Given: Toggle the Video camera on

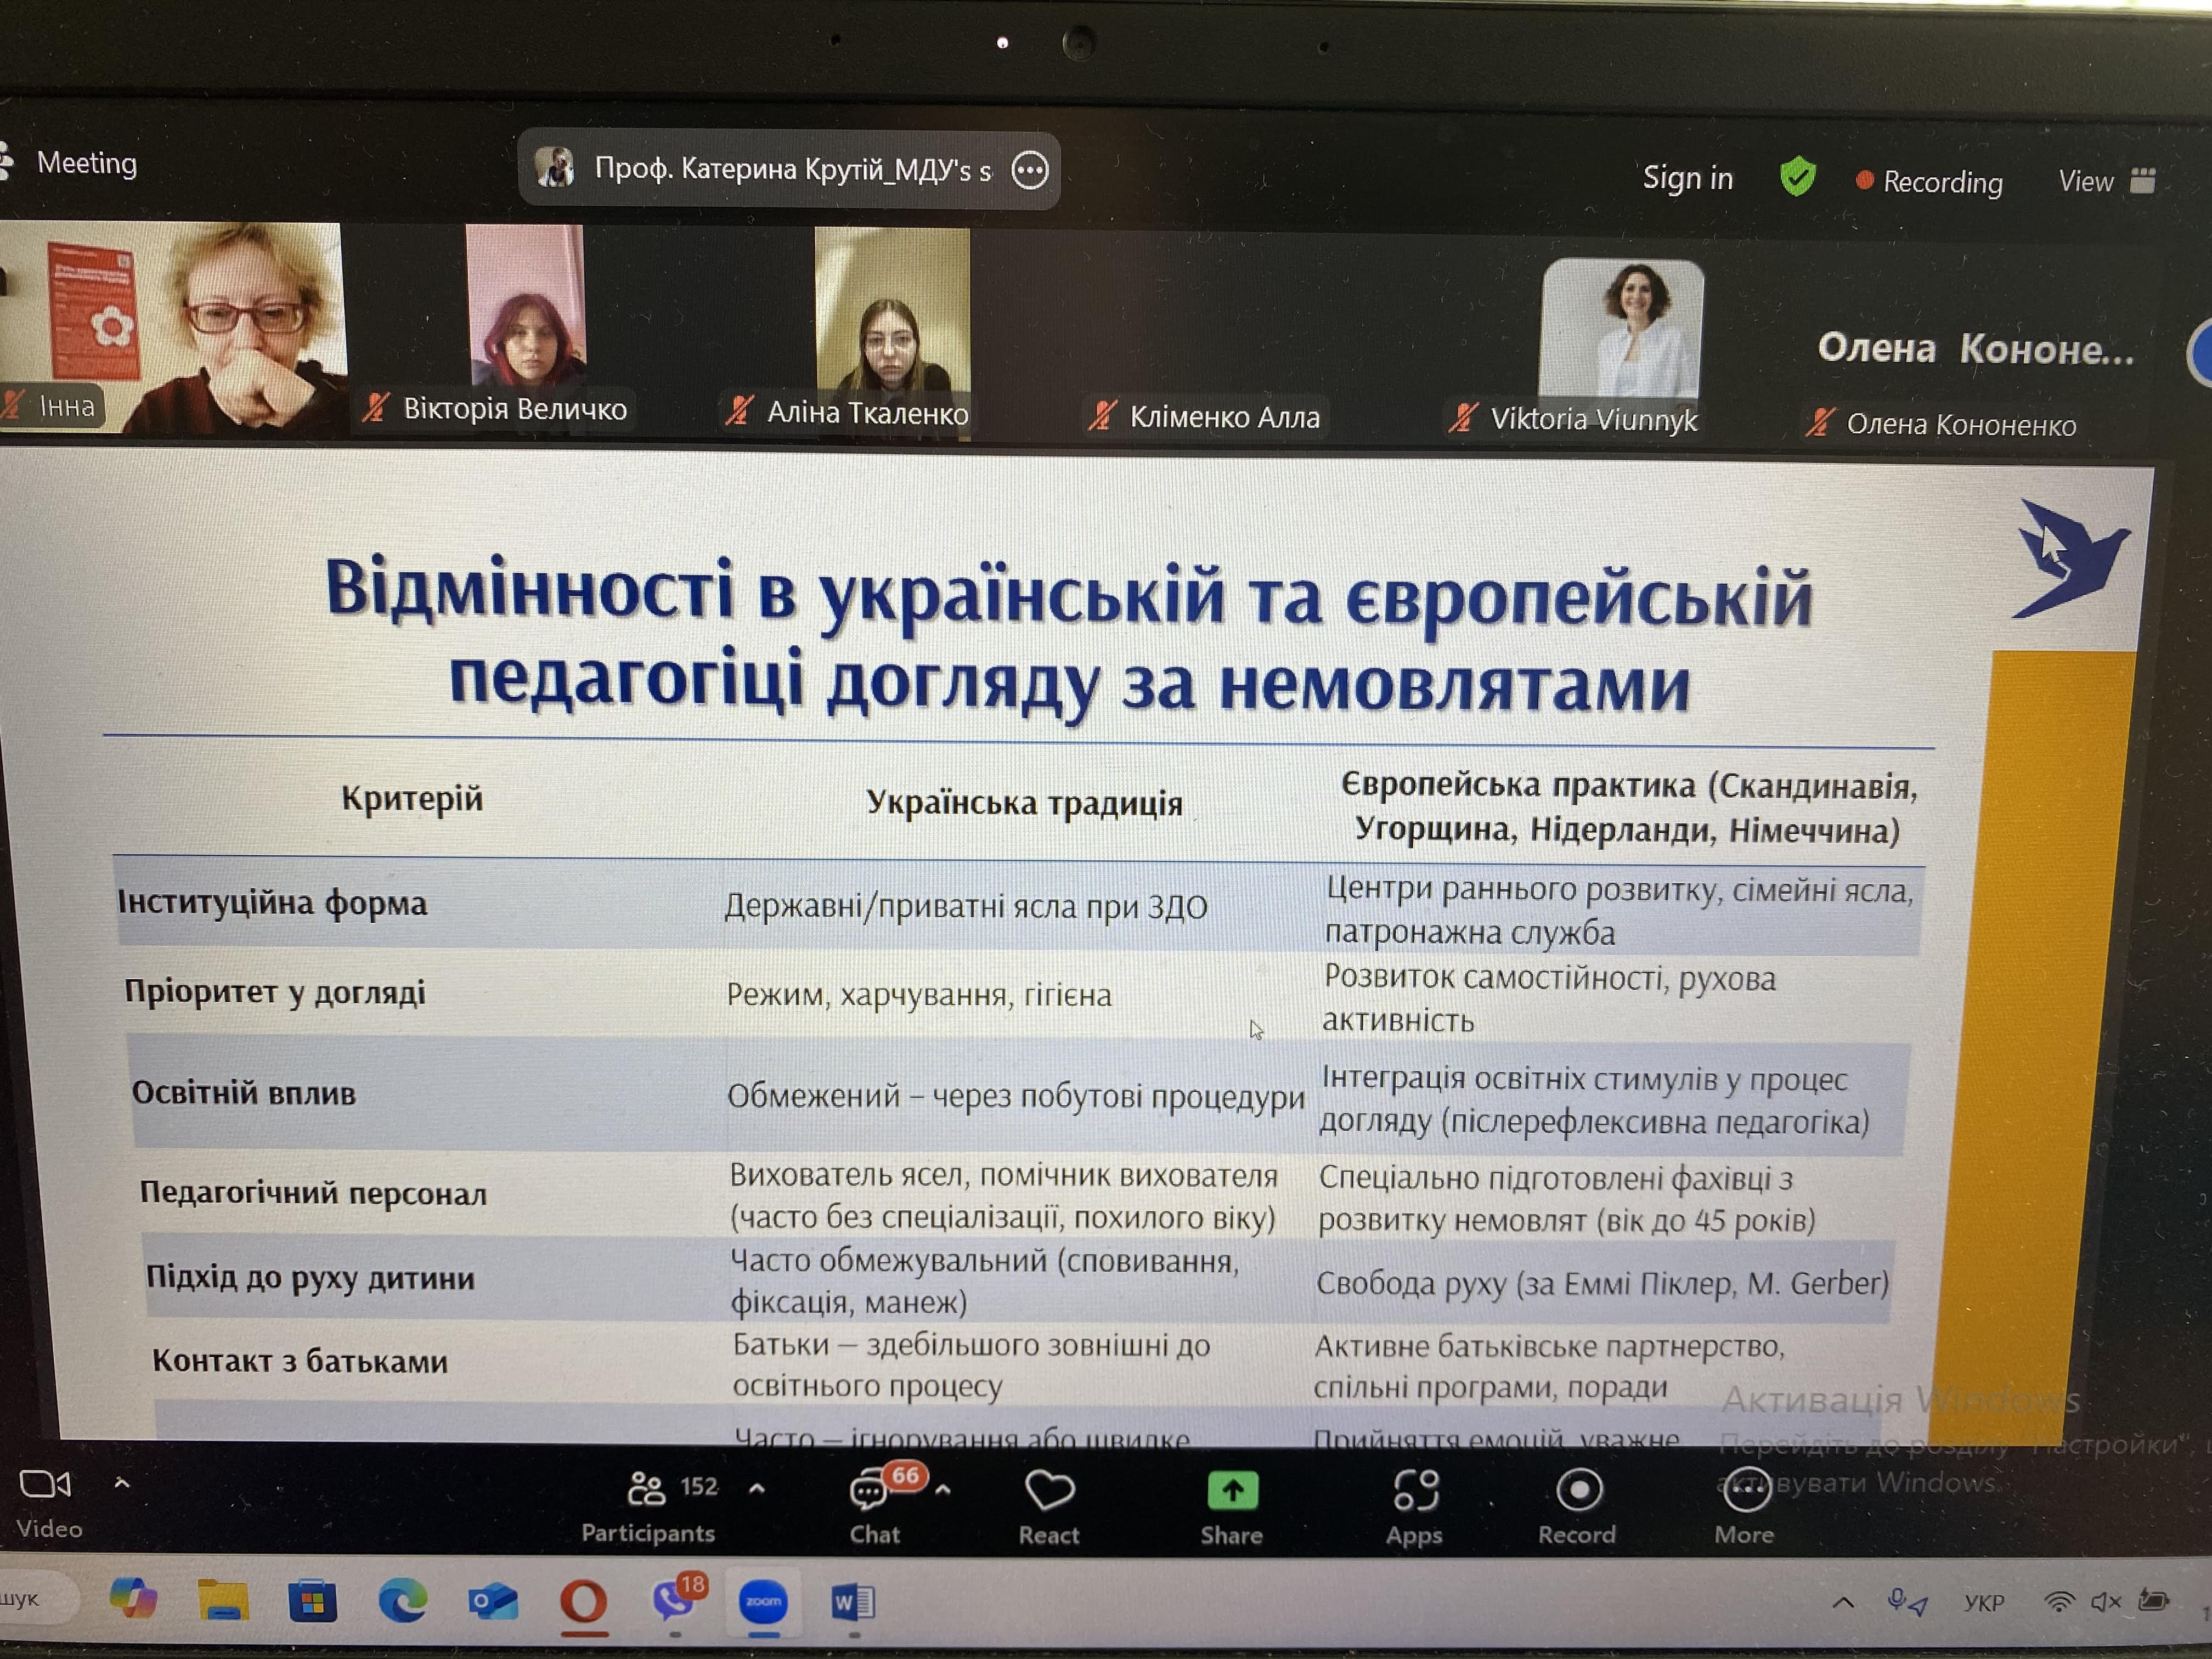Looking at the screenshot, I should (45, 1485).
